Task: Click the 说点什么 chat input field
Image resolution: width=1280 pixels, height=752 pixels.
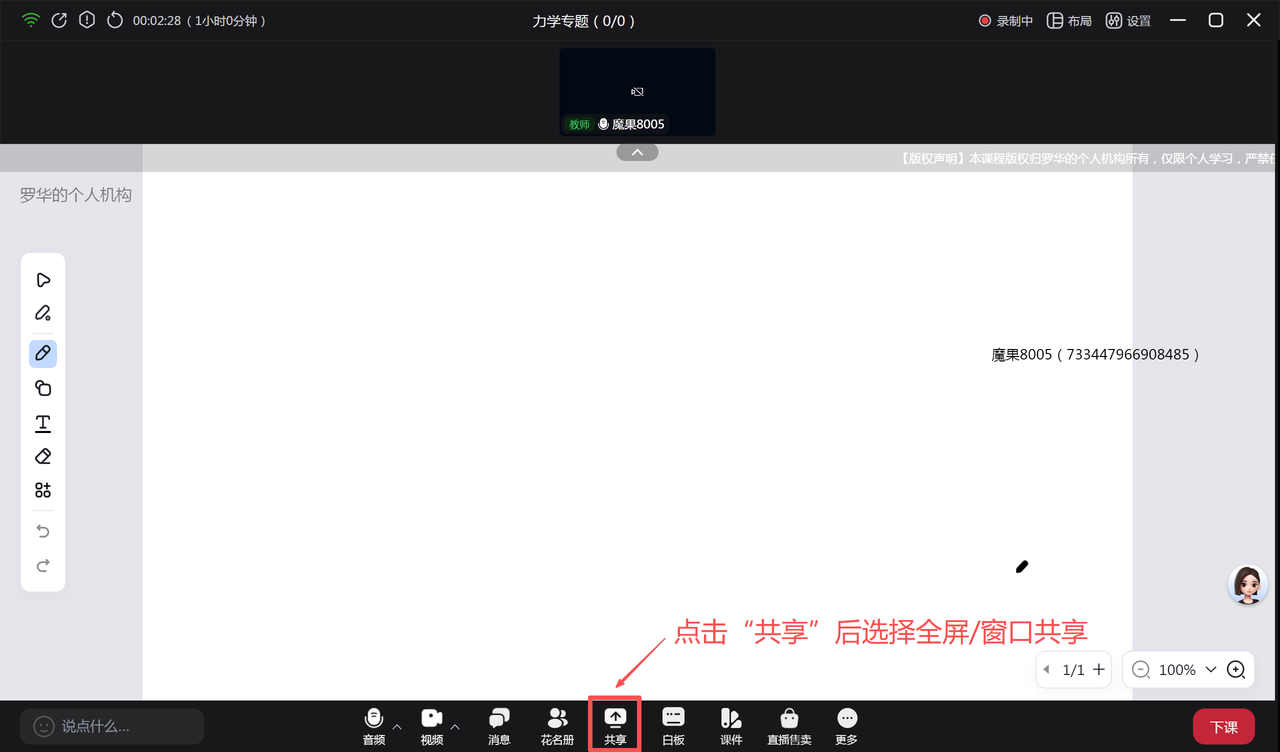Action: [112, 726]
